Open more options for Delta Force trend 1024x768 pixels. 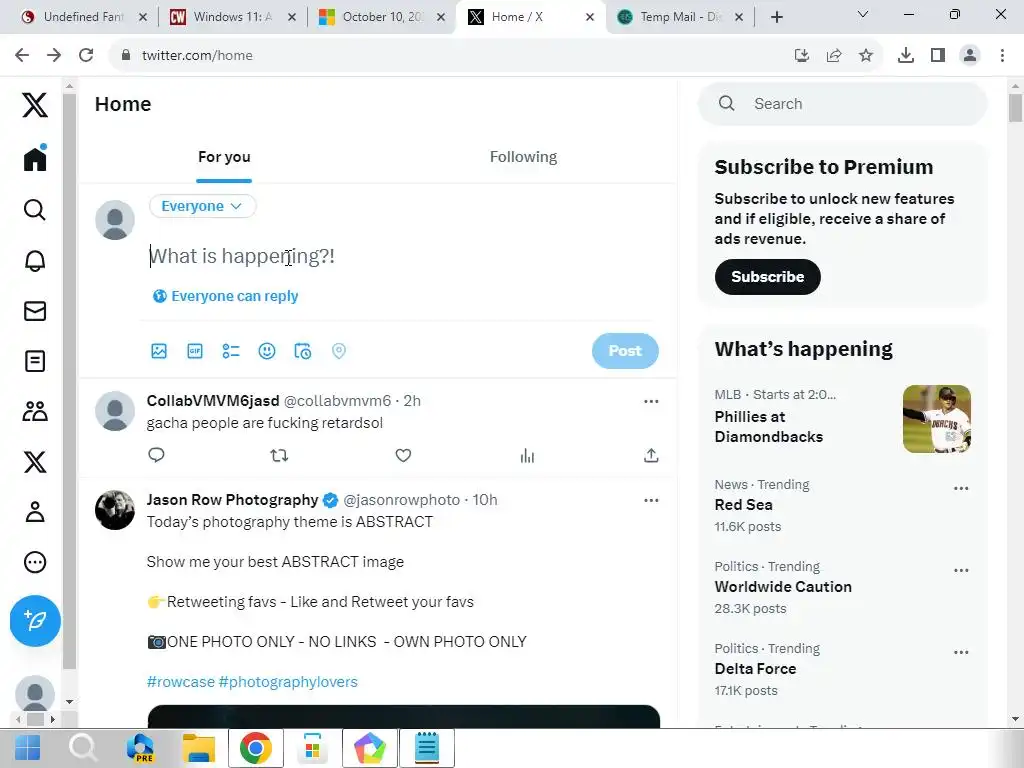pyautogui.click(x=961, y=652)
